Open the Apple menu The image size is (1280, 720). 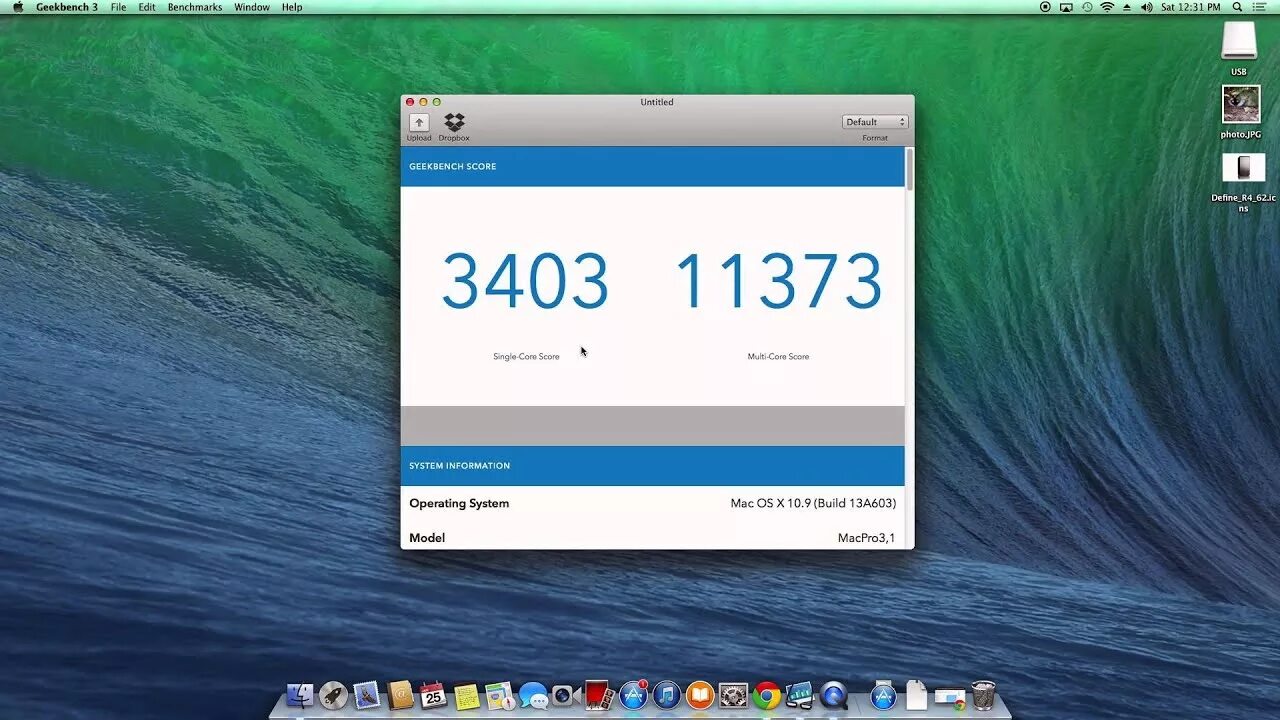pos(17,7)
